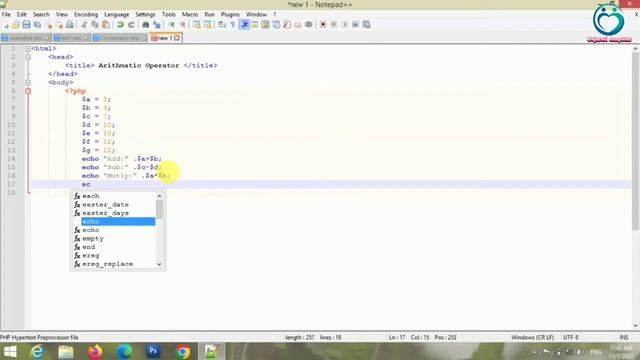Viewport: 640px width, 360px height.
Task: Open Folder as Workspace toolbar icon
Action: (298, 24)
